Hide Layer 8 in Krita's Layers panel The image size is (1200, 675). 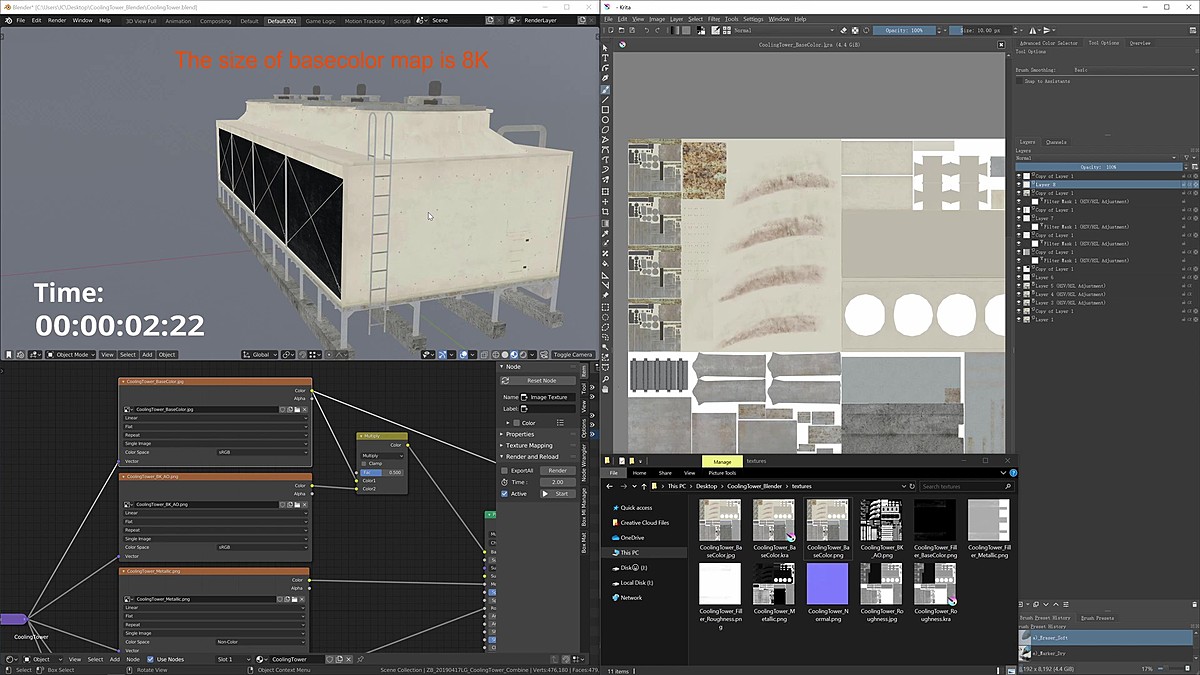pyautogui.click(x=1018, y=184)
